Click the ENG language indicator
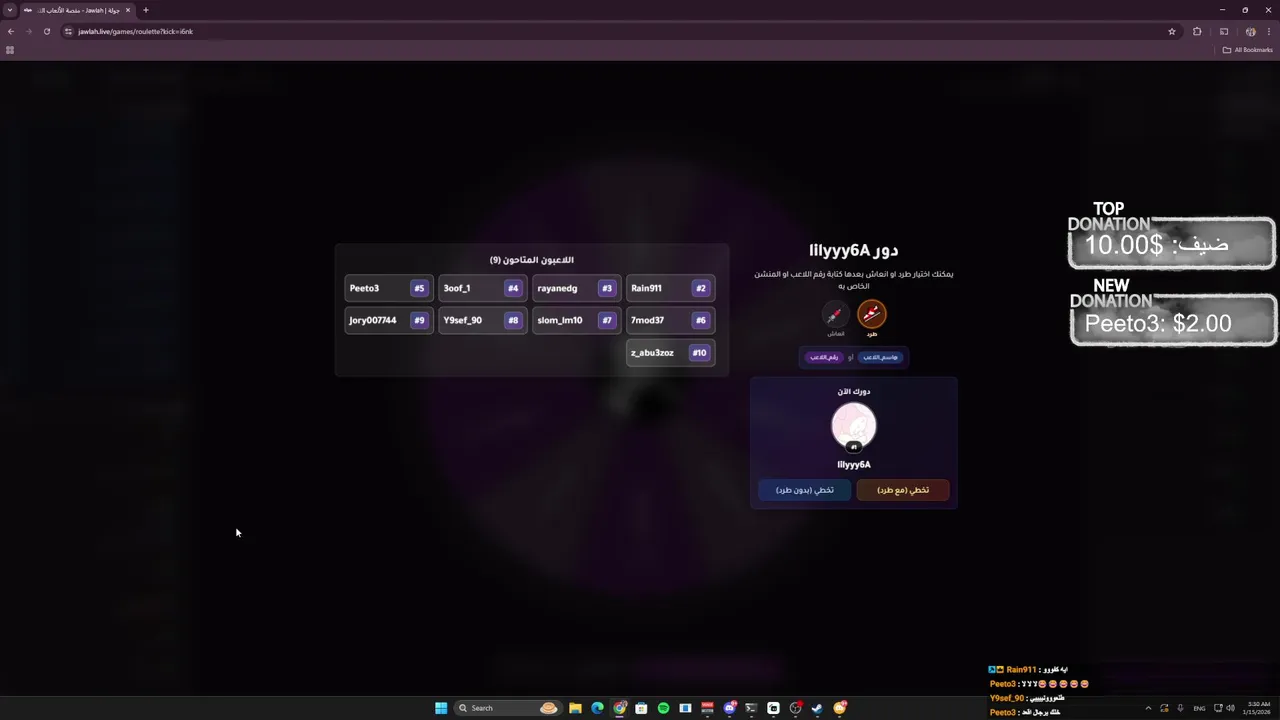Image resolution: width=1280 pixels, height=720 pixels. (1199, 708)
